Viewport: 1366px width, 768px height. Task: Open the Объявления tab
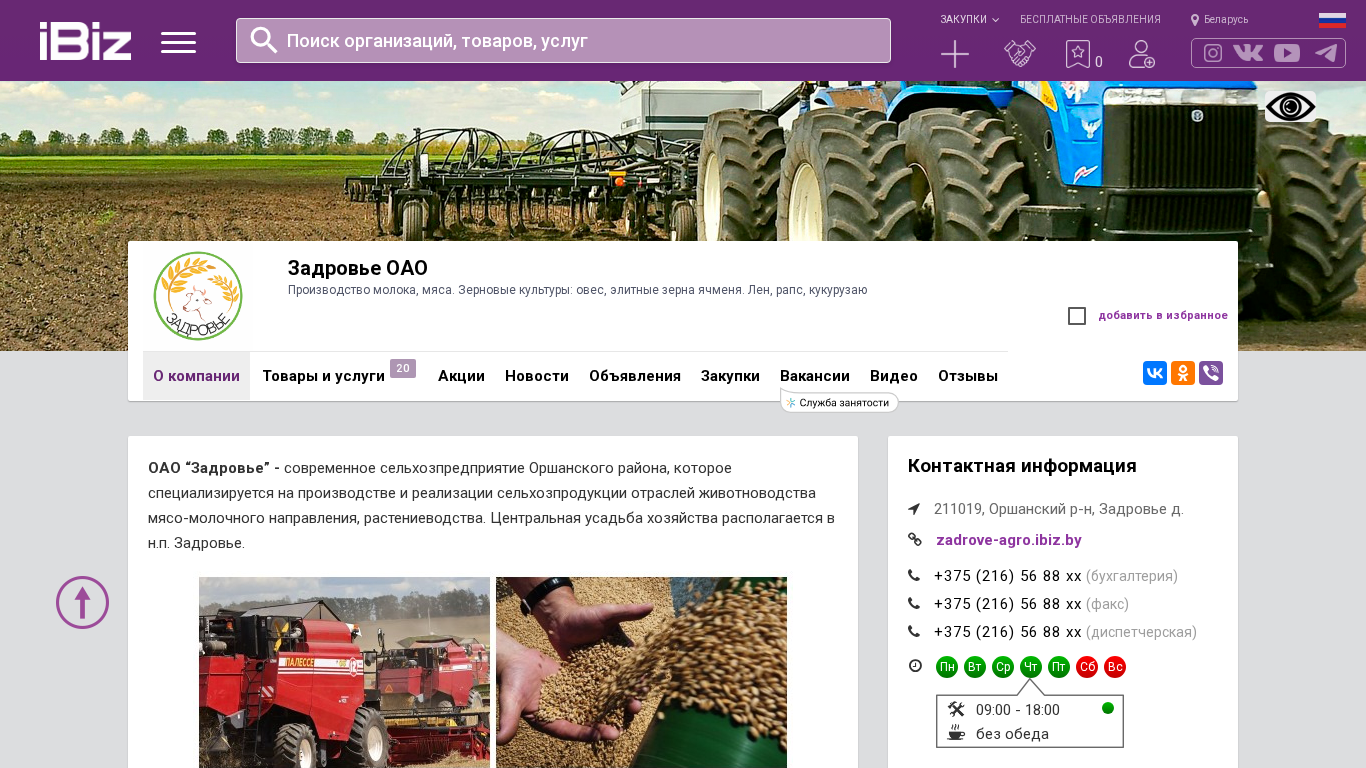point(635,376)
